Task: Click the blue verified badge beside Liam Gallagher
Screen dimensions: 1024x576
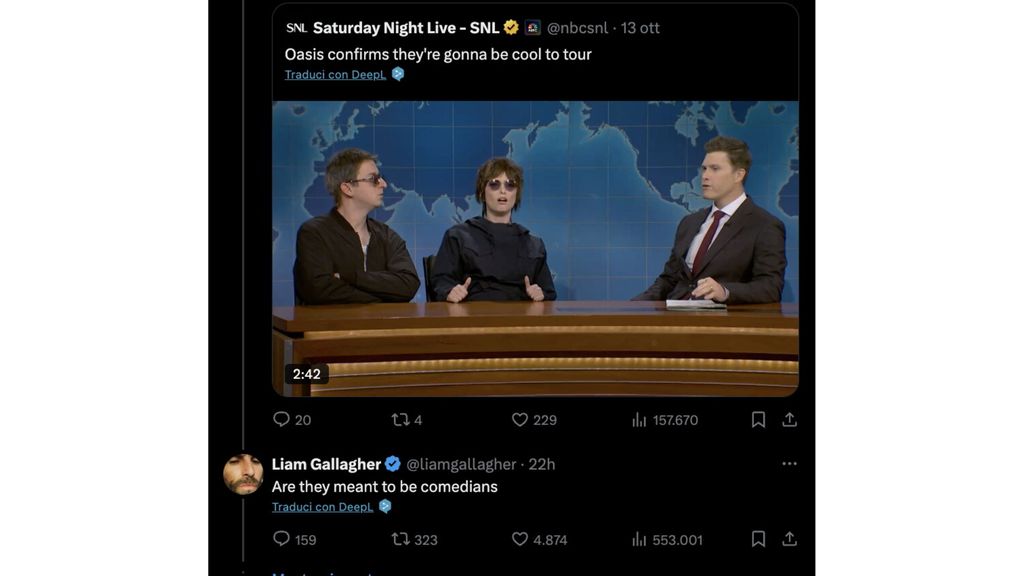Action: coord(391,463)
